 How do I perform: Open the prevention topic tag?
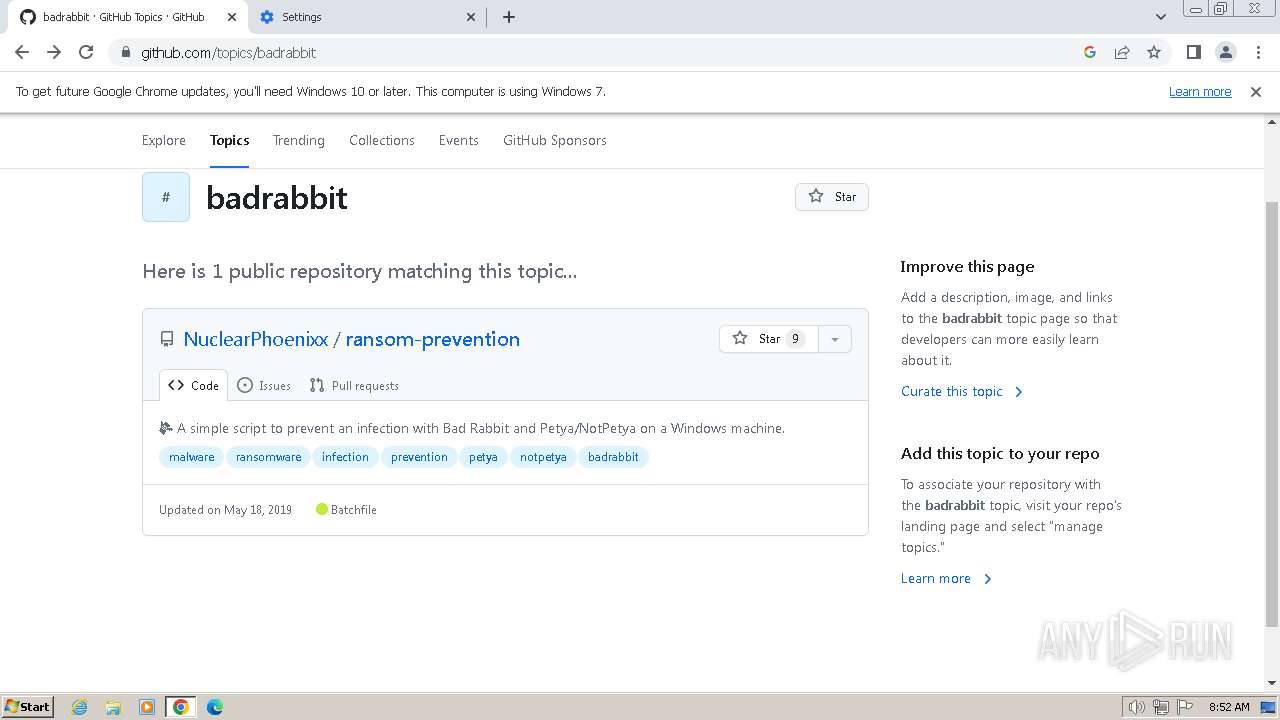419,457
